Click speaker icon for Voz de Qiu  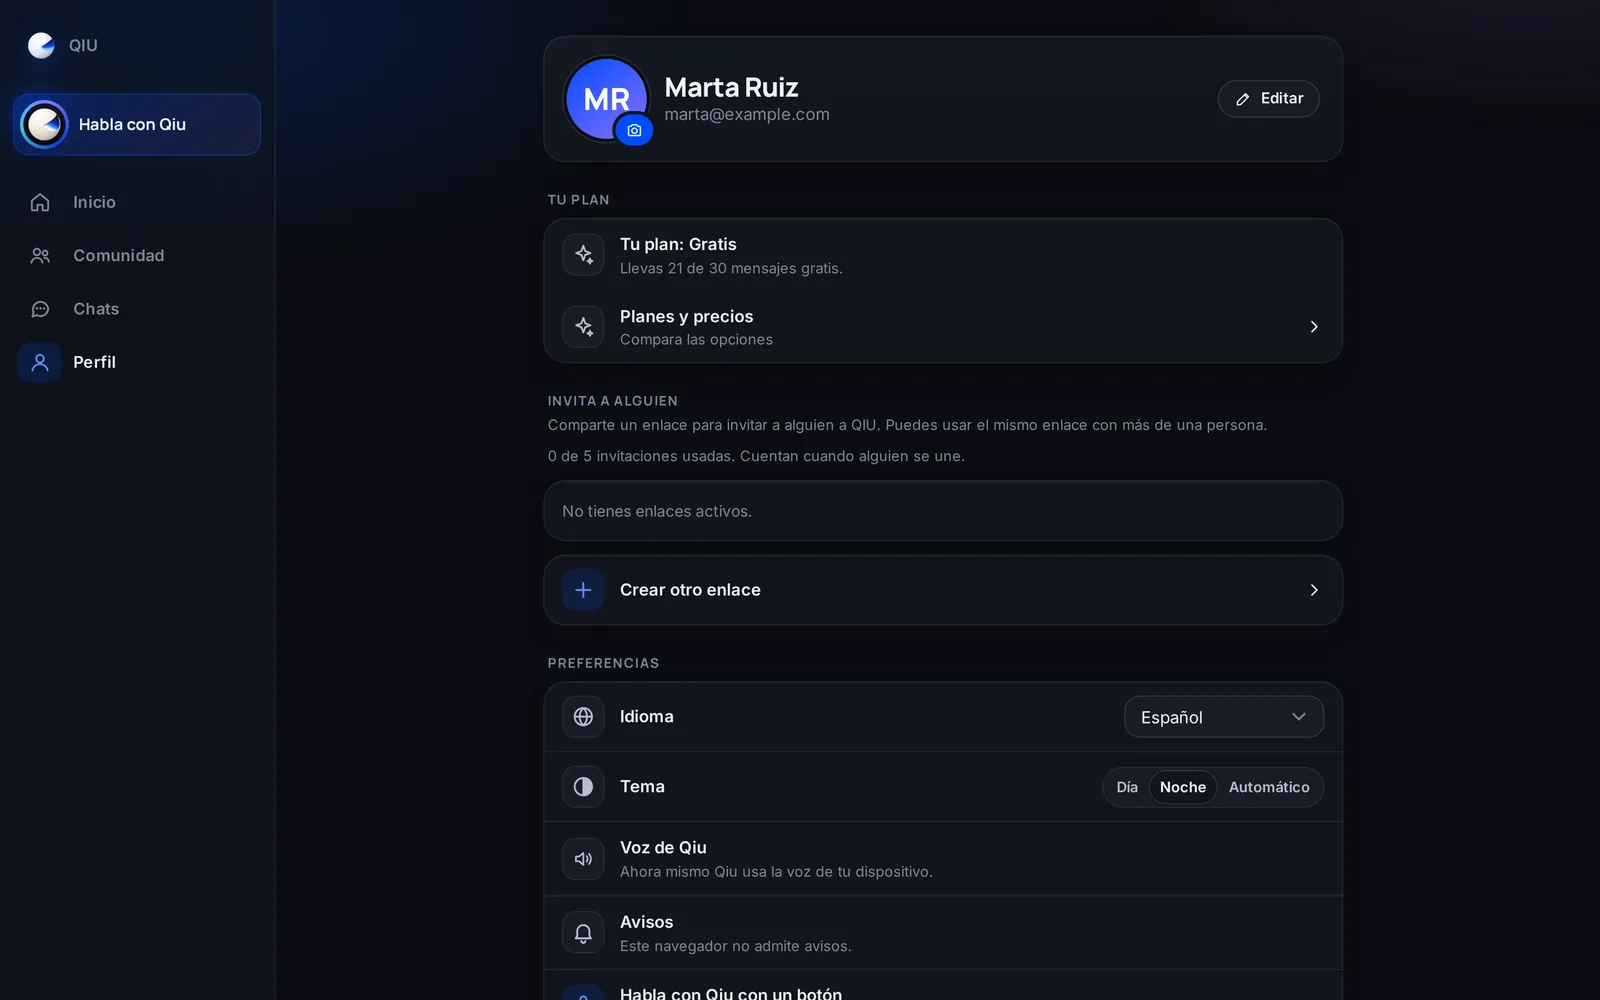click(583, 859)
